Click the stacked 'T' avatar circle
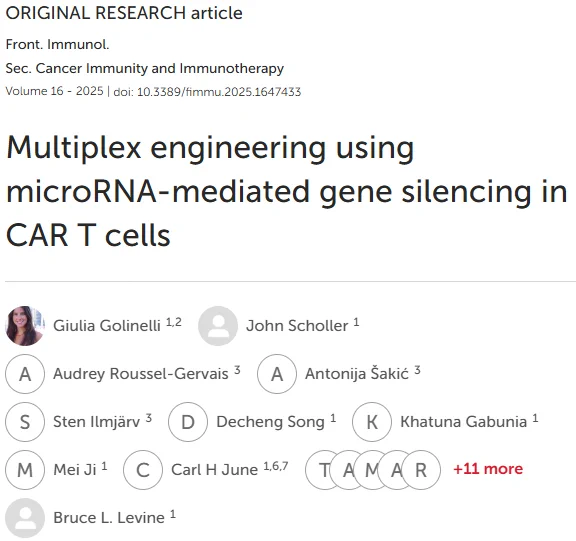The image size is (576, 541). [x=318, y=470]
